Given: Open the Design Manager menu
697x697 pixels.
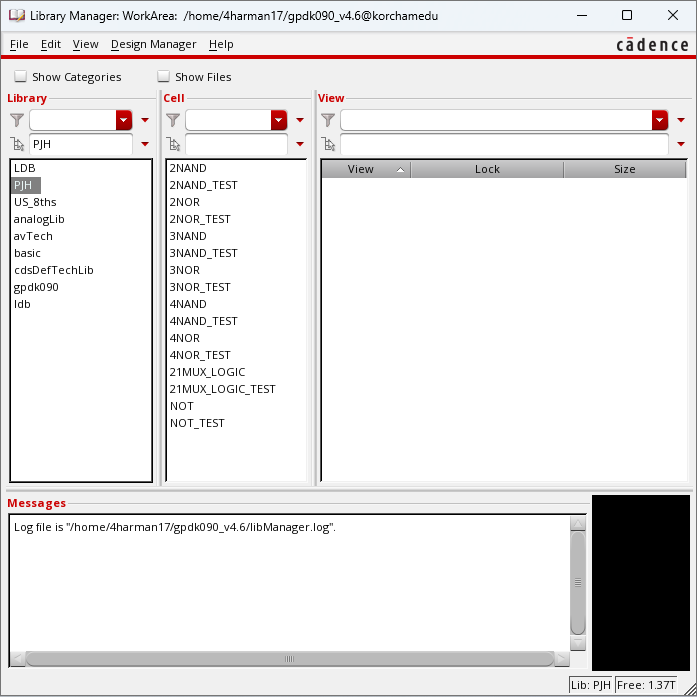Looking at the screenshot, I should tap(153, 44).
